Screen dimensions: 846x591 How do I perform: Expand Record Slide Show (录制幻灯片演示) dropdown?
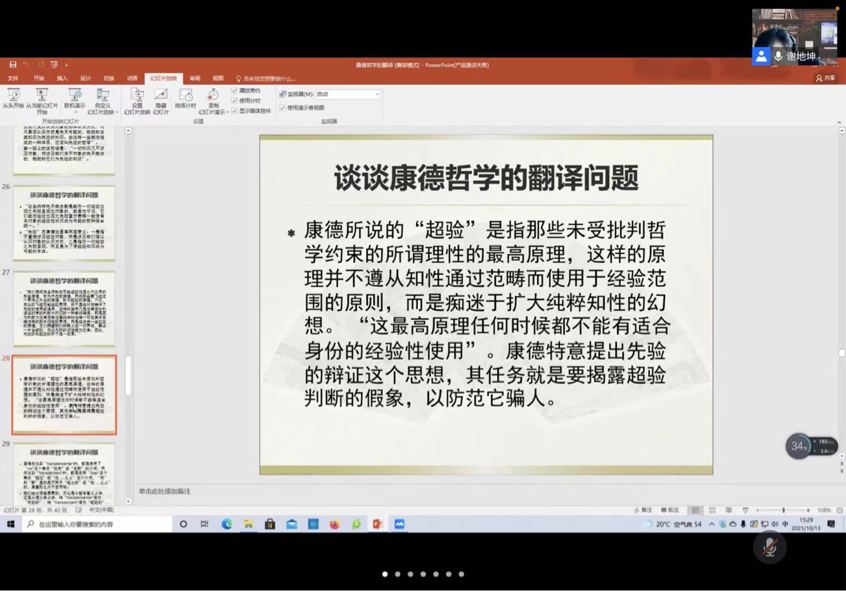point(212,104)
